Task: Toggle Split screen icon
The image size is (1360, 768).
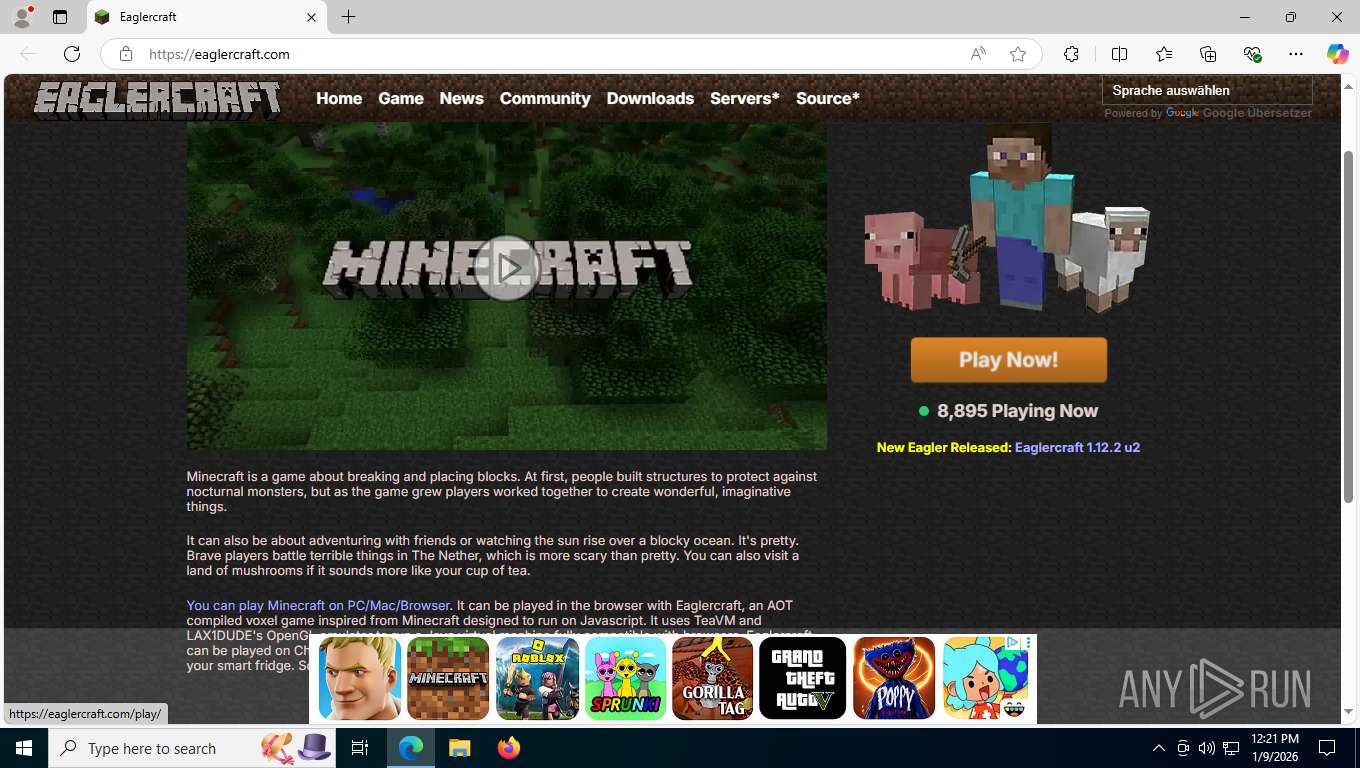Action: coord(1119,54)
